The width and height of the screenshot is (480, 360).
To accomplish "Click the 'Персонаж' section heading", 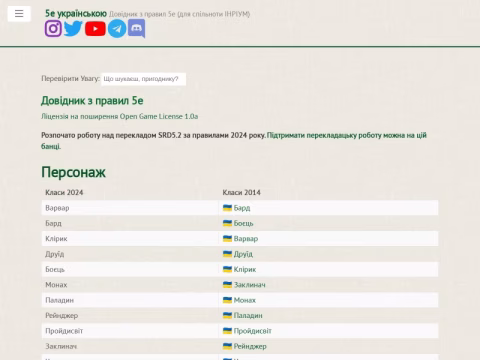I will (73, 172).
